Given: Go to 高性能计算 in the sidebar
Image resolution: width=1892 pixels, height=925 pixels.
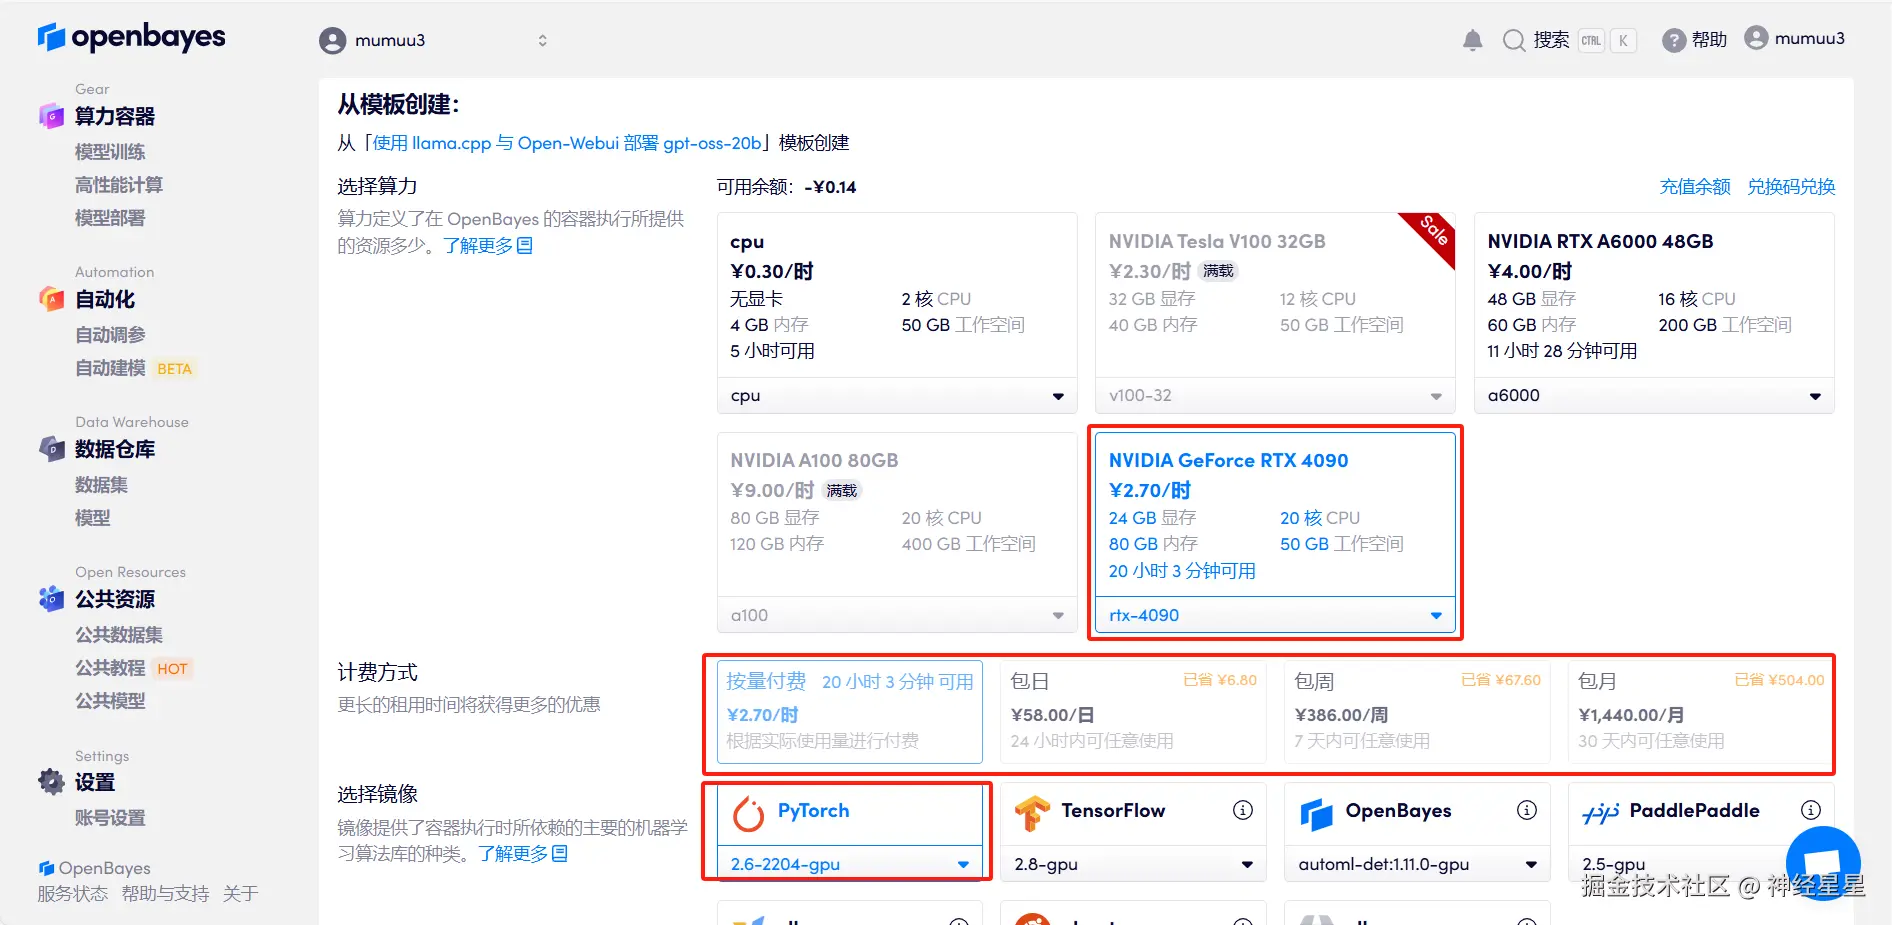Looking at the screenshot, I should pos(119,185).
